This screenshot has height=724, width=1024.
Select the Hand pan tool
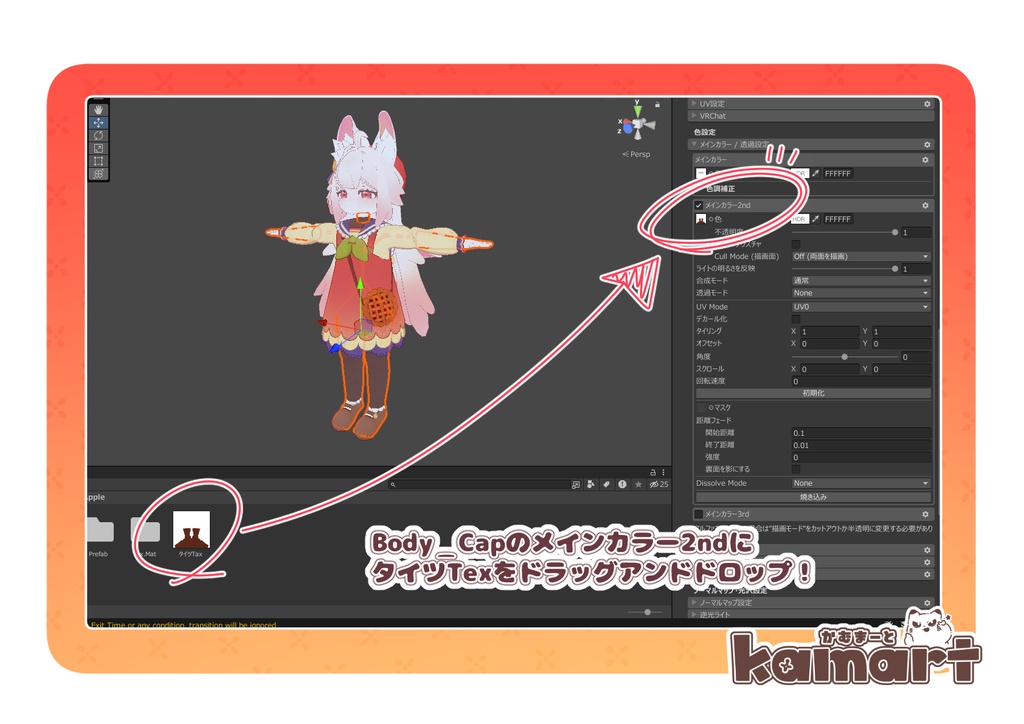pyautogui.click(x=99, y=109)
